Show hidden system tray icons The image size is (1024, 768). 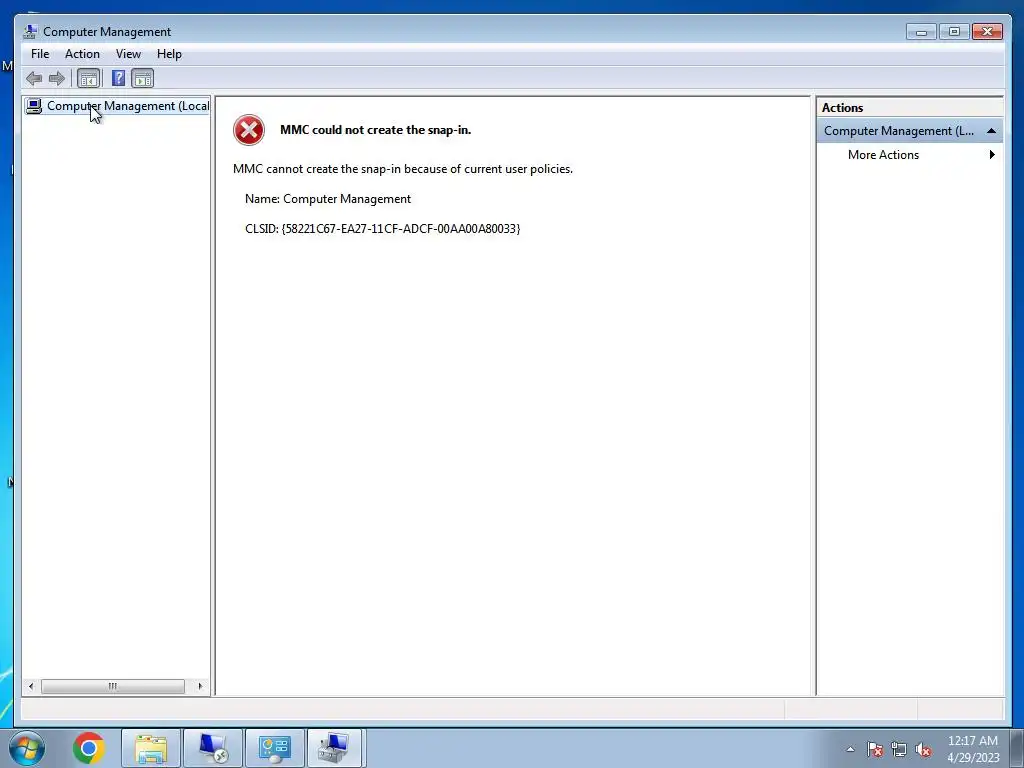coord(850,749)
